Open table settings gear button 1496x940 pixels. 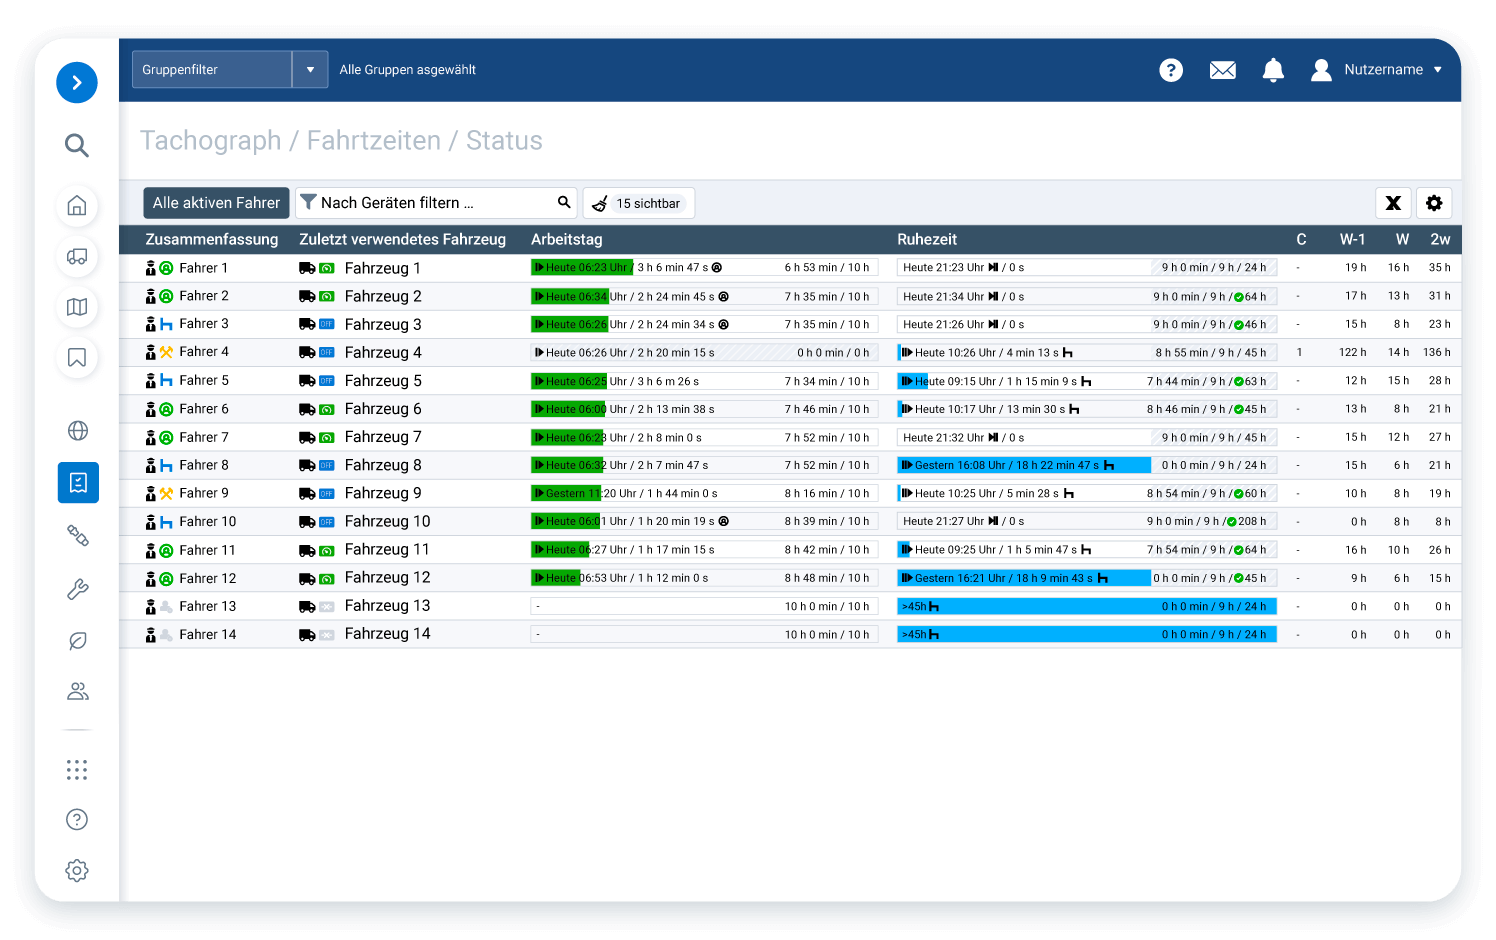(x=1434, y=203)
